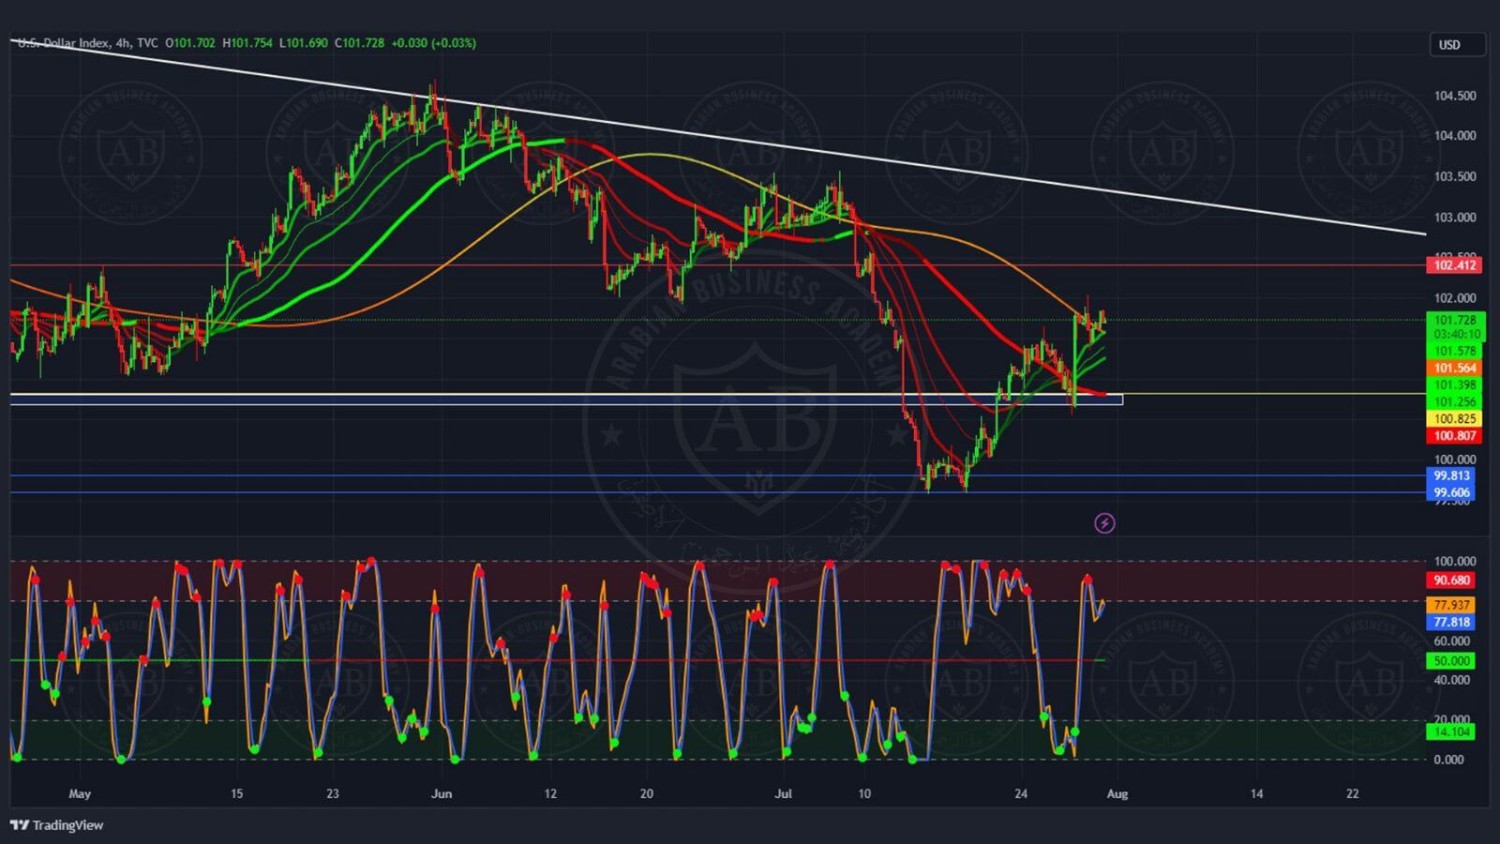
Task: Click the red 90.680 oscillator label
Action: [1452, 580]
